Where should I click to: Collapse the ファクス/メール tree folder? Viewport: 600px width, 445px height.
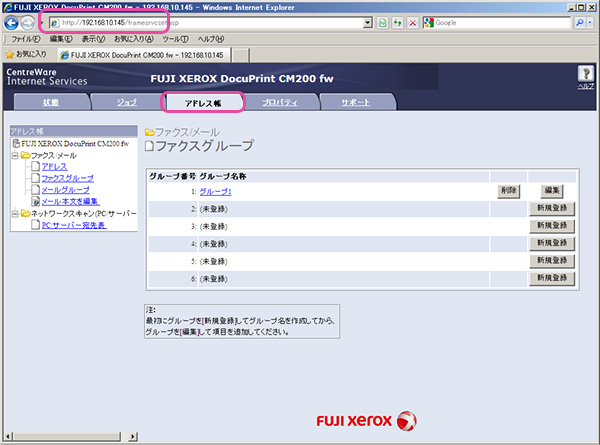(x=13, y=156)
